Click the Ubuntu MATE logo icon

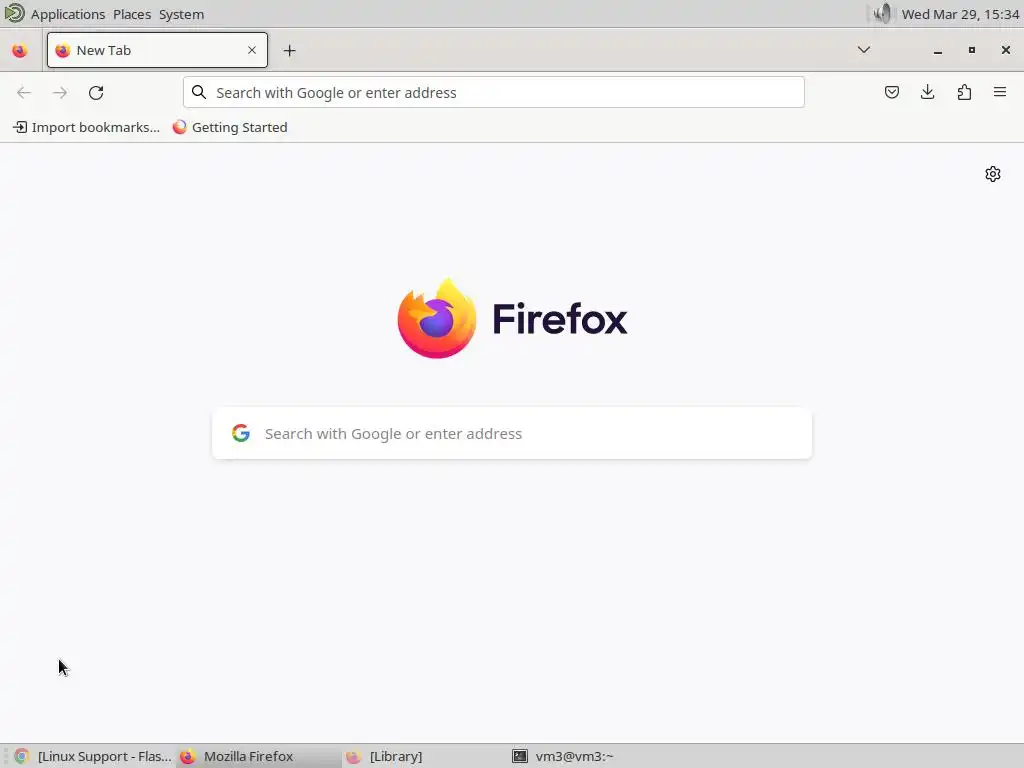[14, 13]
